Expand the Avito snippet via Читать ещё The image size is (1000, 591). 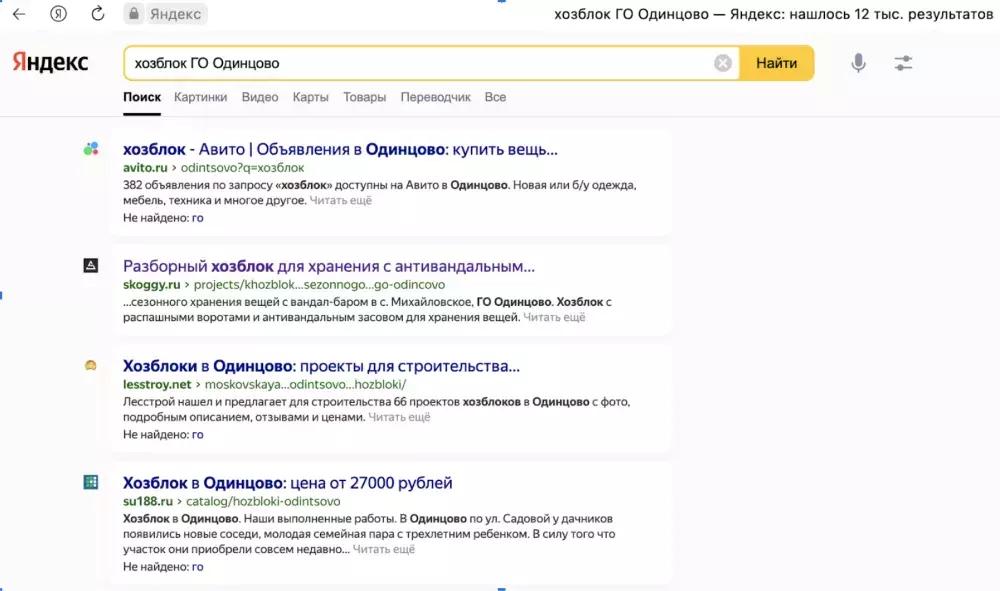click(342, 198)
